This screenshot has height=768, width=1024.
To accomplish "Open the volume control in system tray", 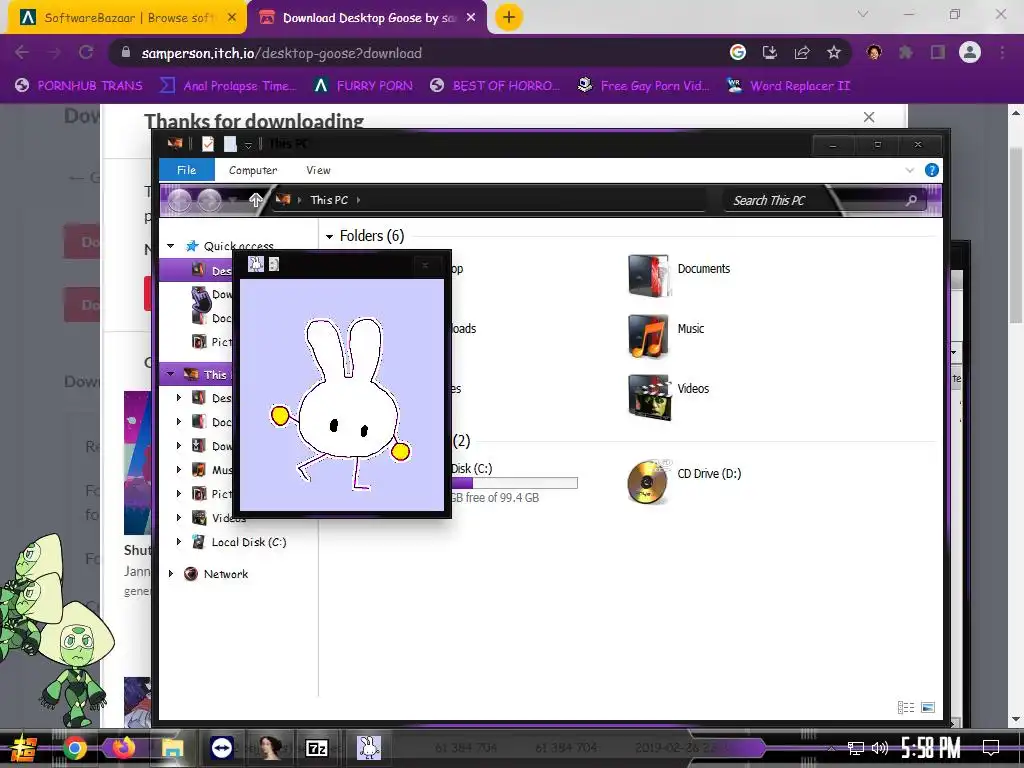I will tap(880, 748).
